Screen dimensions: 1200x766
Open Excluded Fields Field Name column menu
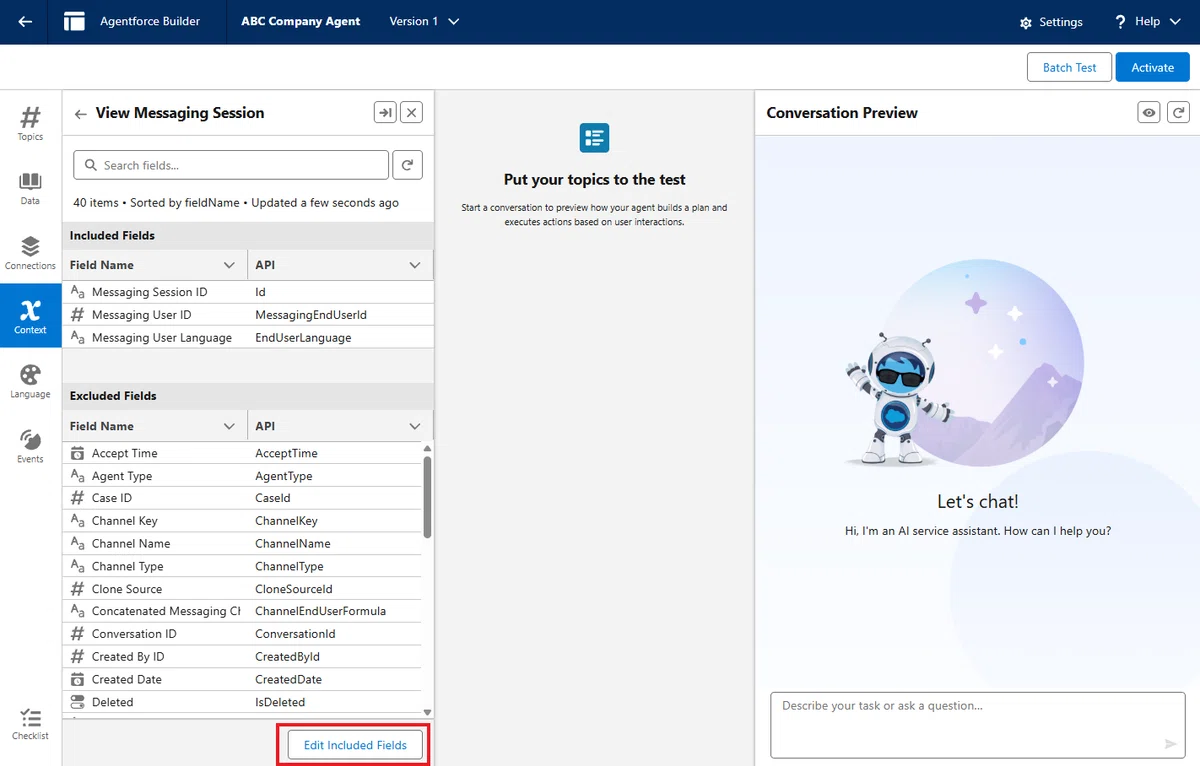(x=229, y=426)
